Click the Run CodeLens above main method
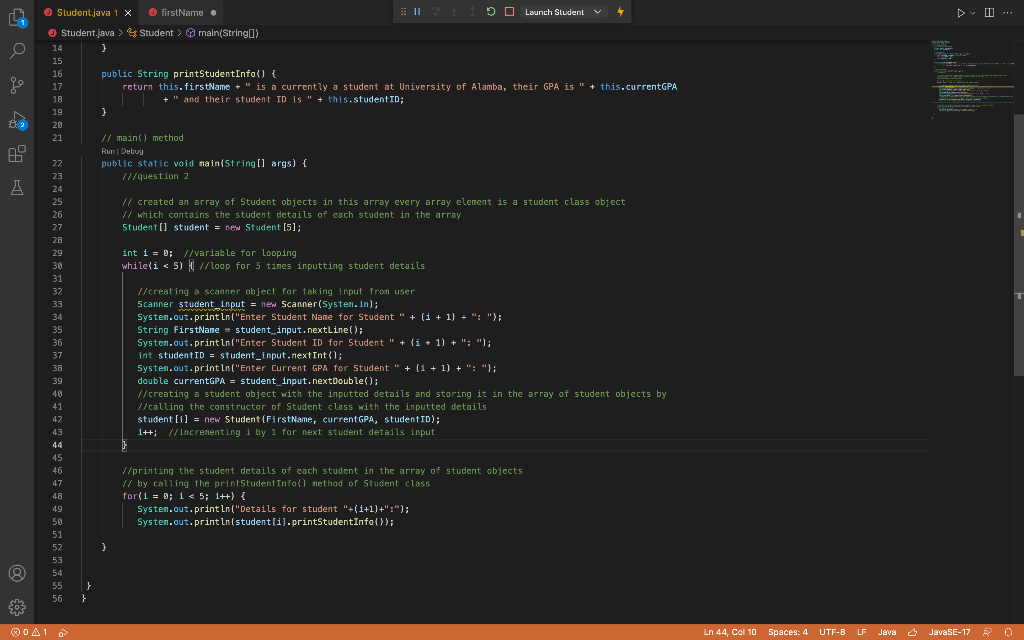The image size is (1024, 640). pos(108,151)
